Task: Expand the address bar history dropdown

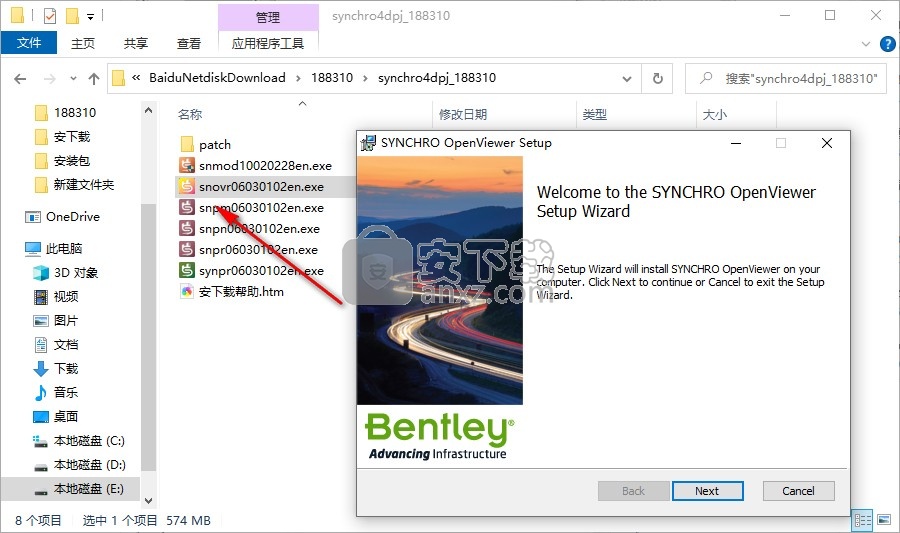Action: point(627,79)
